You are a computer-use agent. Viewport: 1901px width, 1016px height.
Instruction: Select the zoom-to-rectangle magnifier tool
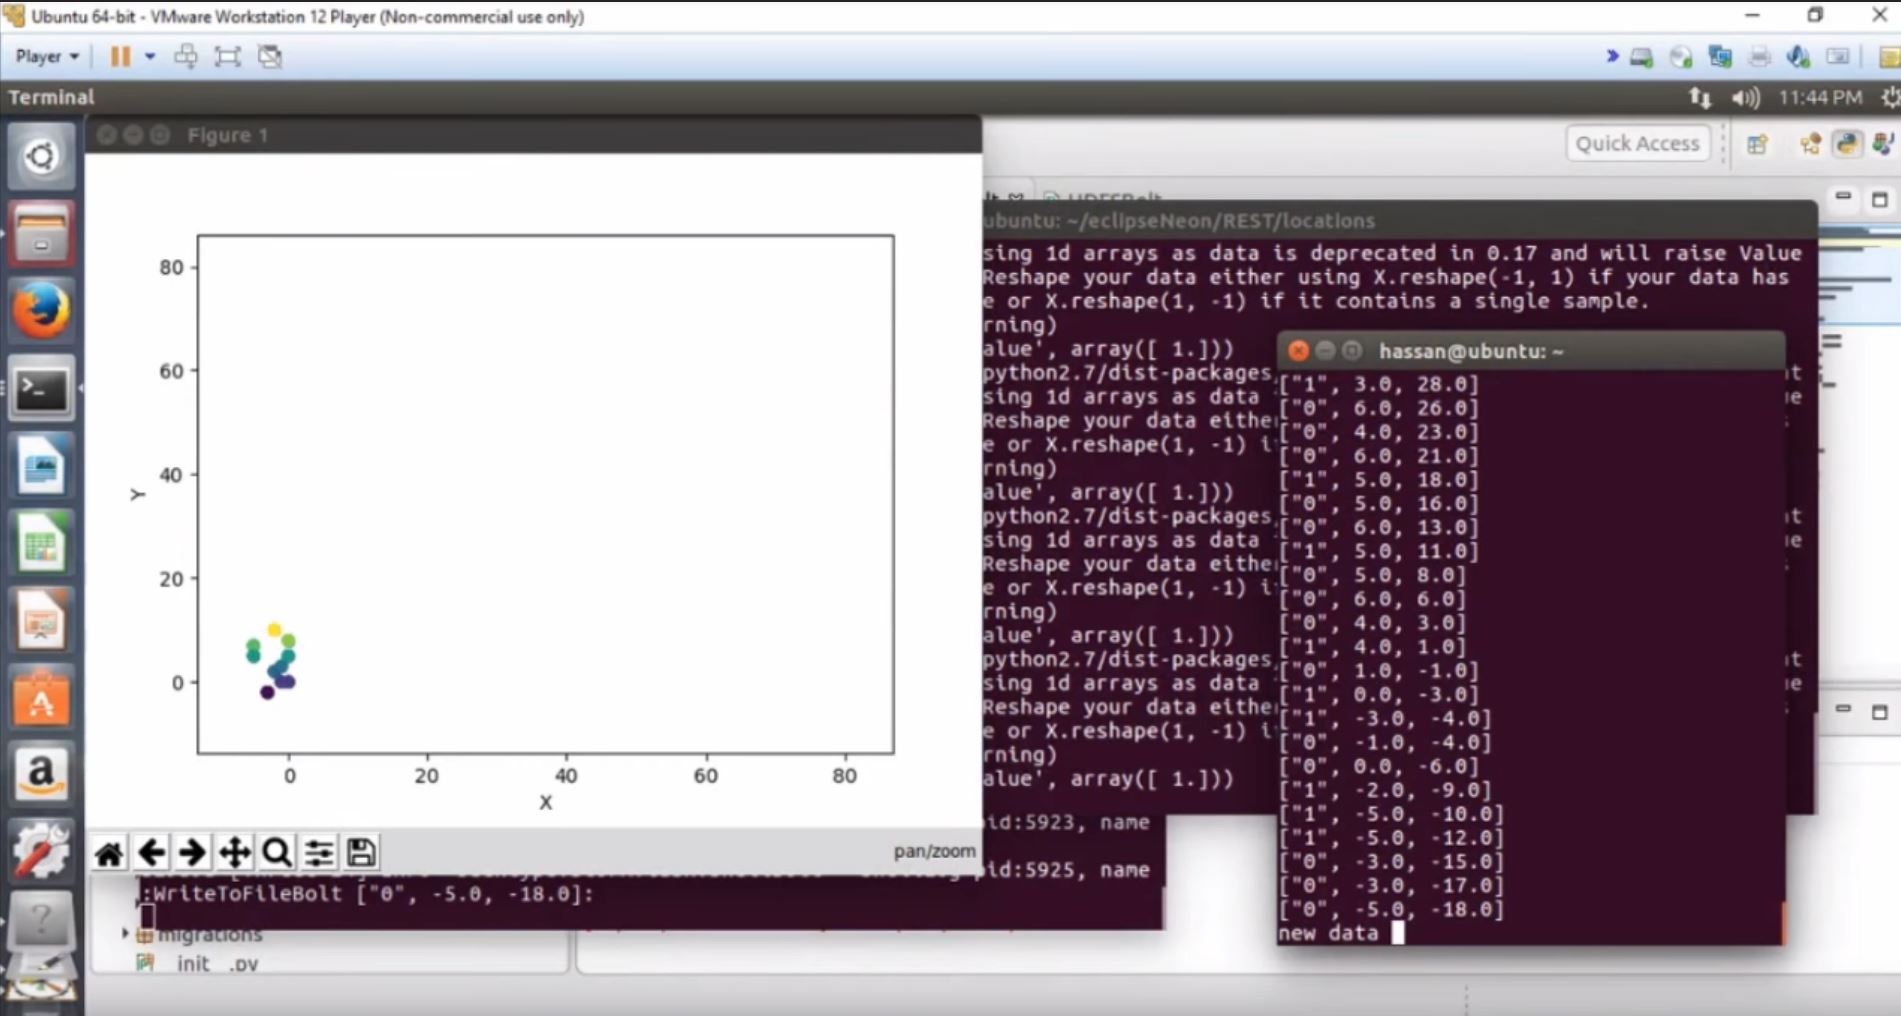click(277, 852)
